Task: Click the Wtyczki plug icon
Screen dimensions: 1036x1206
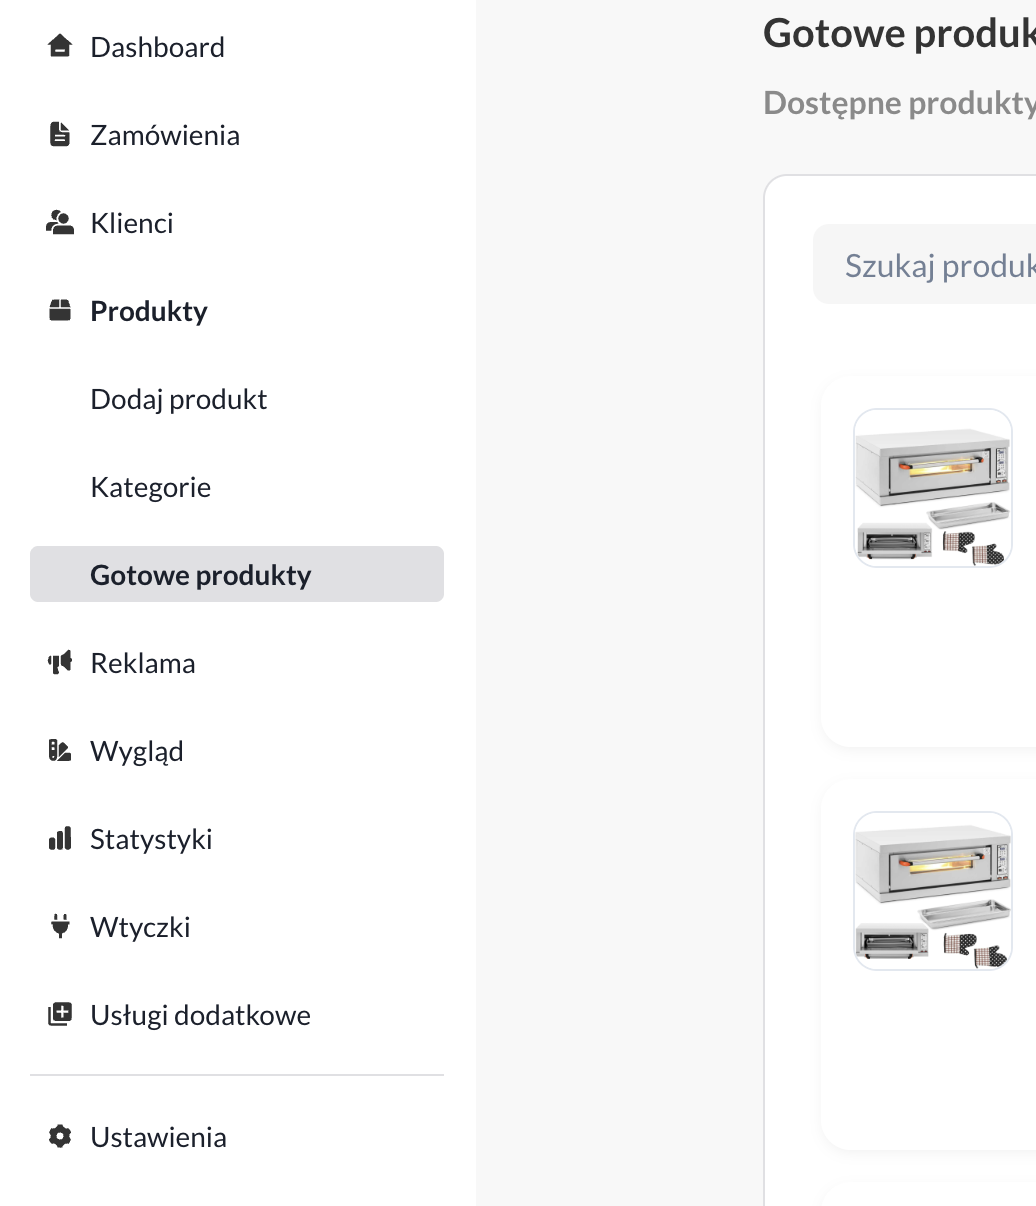Action: [x=60, y=926]
